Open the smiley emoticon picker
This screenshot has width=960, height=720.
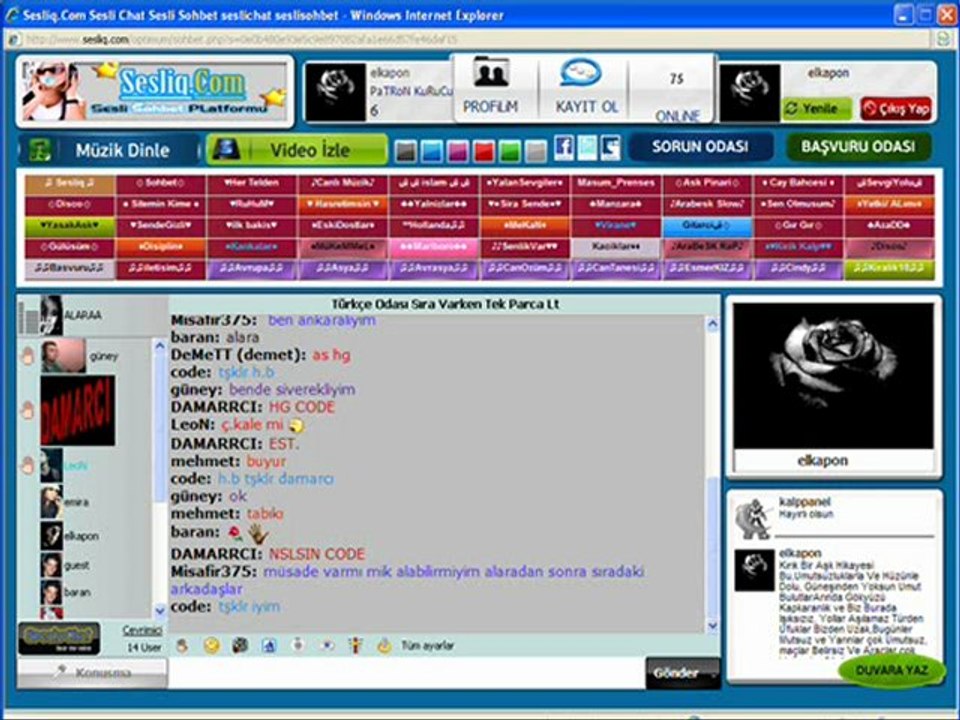tap(212, 645)
